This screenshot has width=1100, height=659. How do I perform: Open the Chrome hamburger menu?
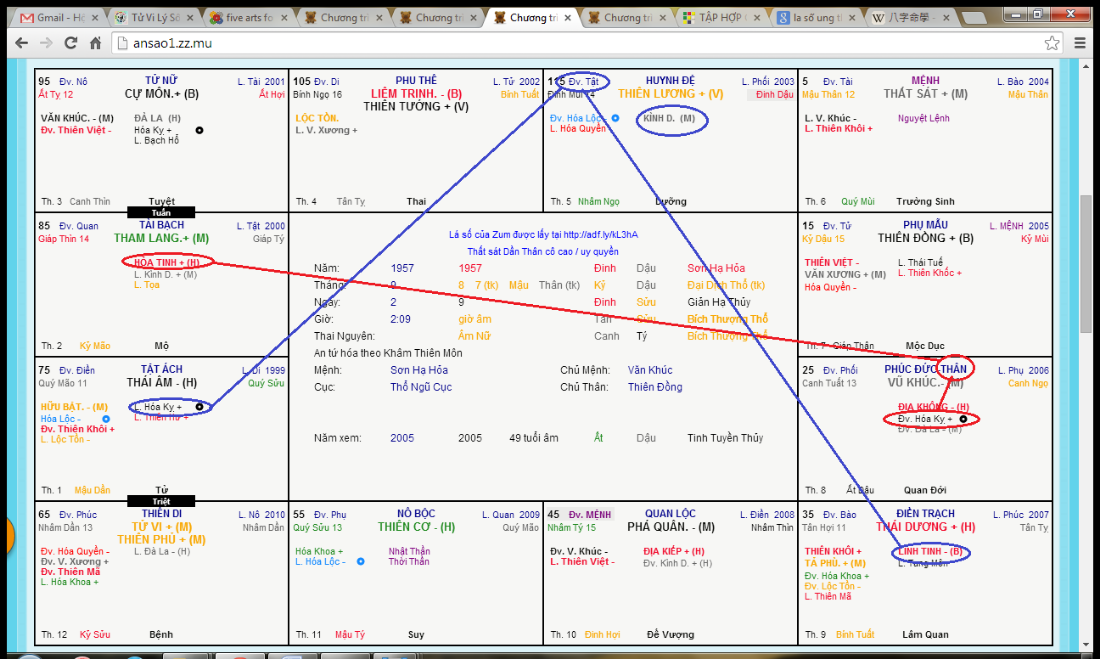tap(1081, 43)
